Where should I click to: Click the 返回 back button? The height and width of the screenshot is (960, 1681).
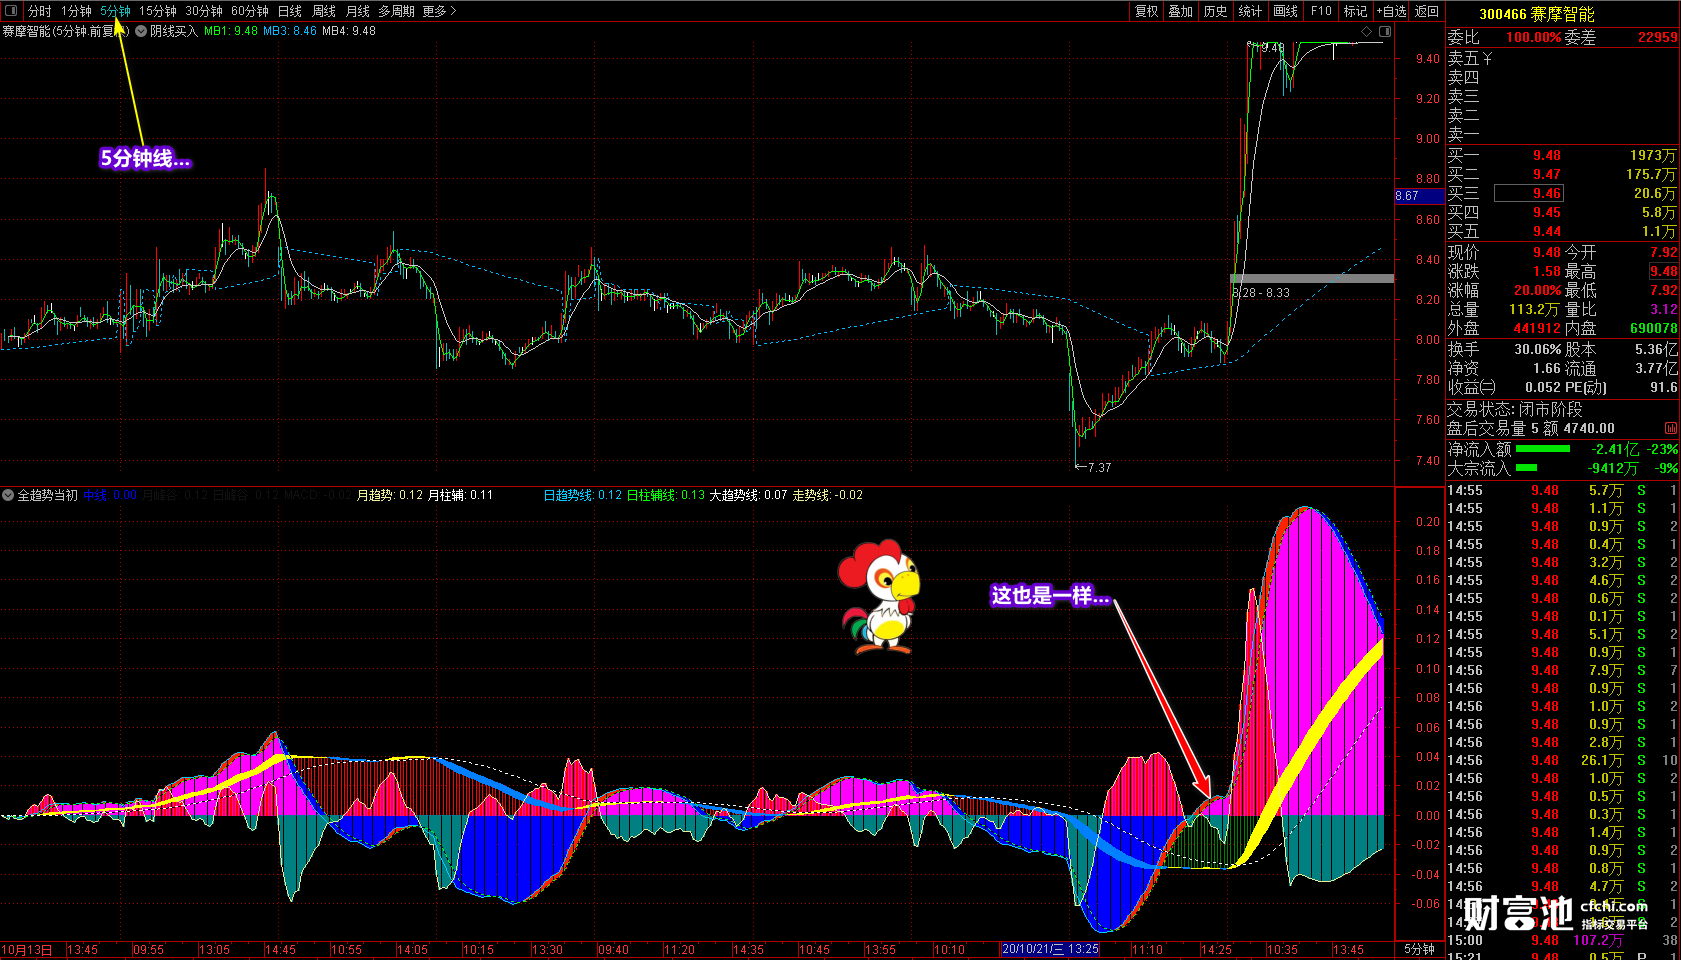point(1427,11)
